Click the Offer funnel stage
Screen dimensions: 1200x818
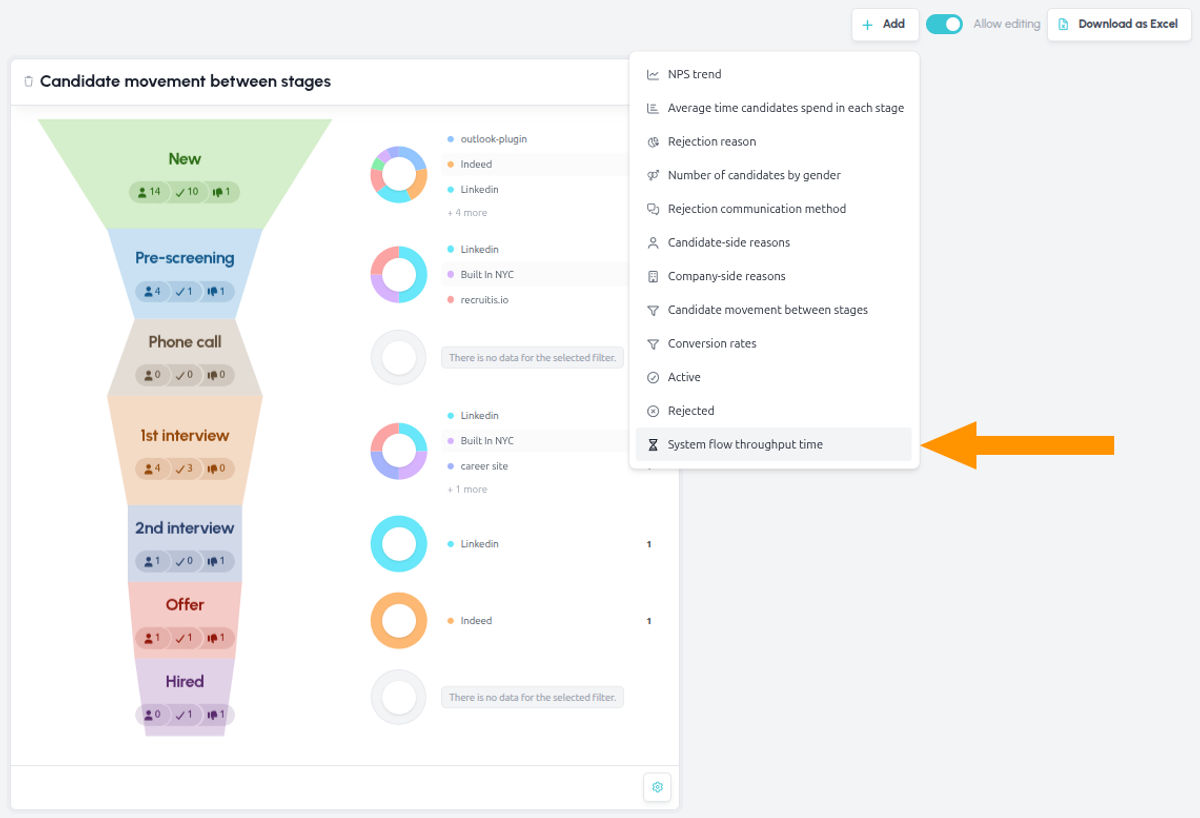tap(185, 620)
